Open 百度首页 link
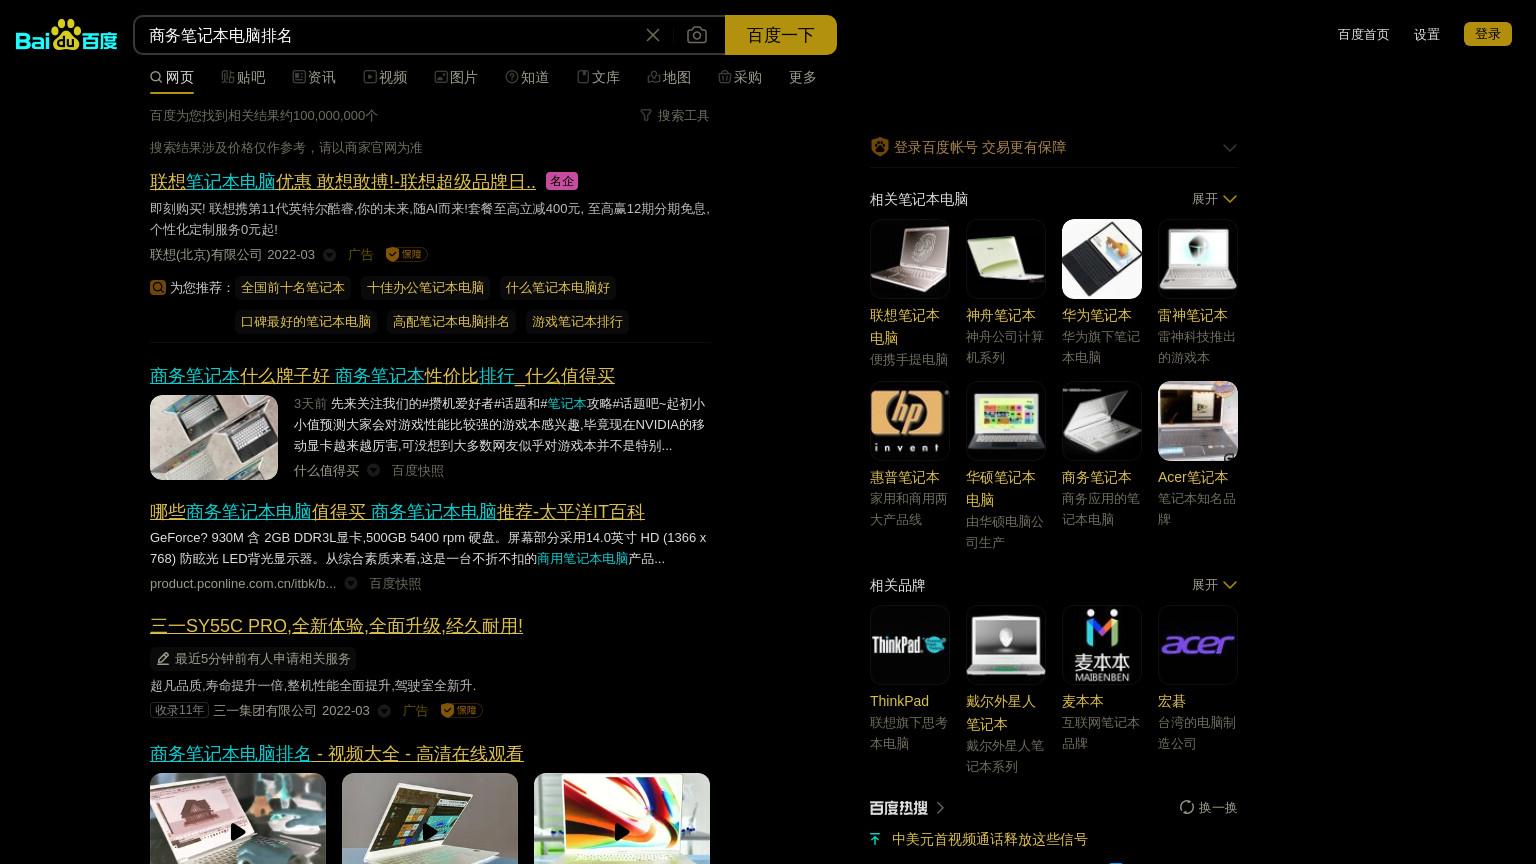The height and width of the screenshot is (864, 1536). point(1363,34)
